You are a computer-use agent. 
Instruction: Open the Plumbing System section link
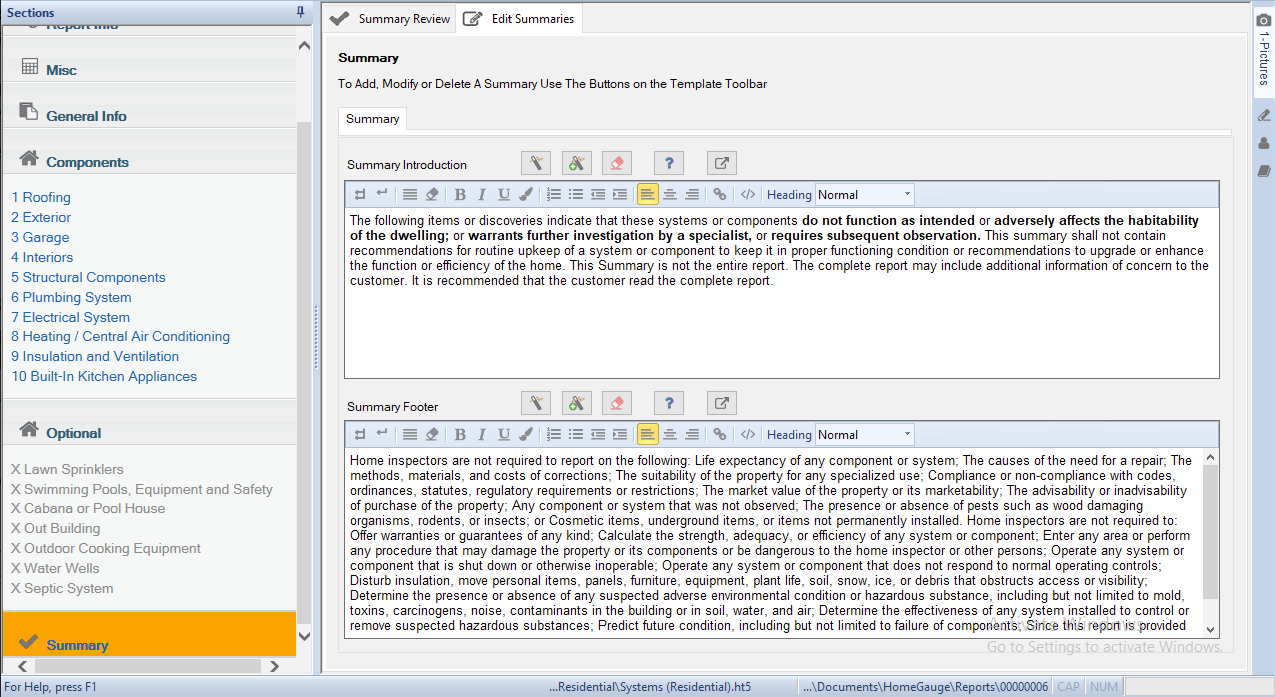coord(71,297)
